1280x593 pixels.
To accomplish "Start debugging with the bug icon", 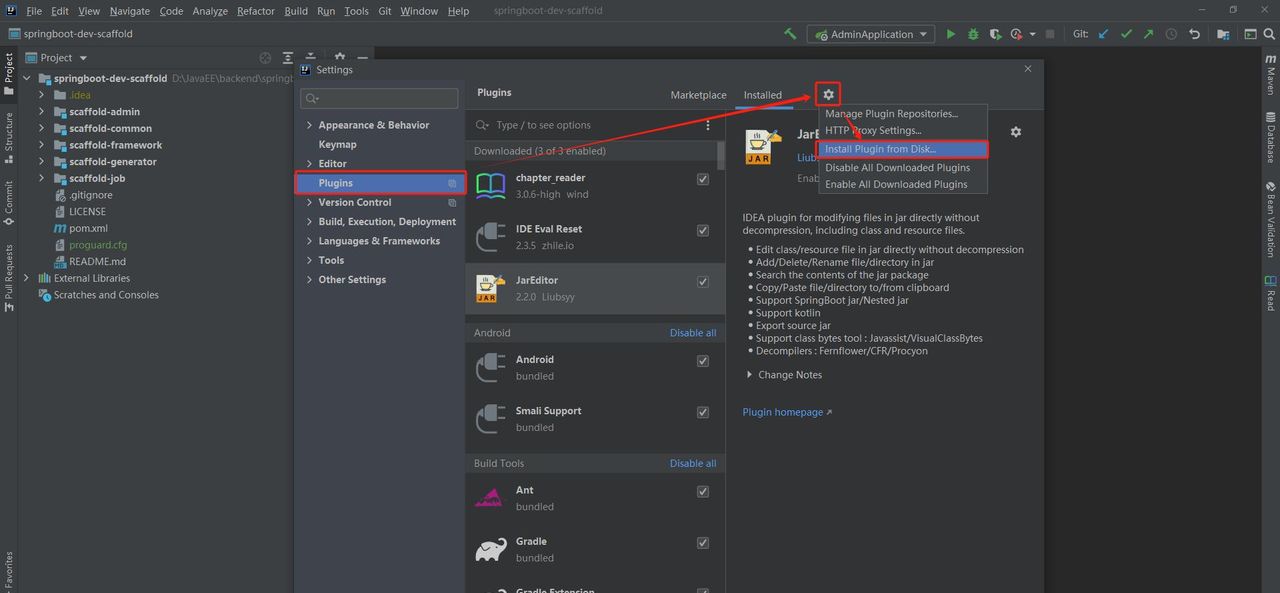I will tap(972, 34).
